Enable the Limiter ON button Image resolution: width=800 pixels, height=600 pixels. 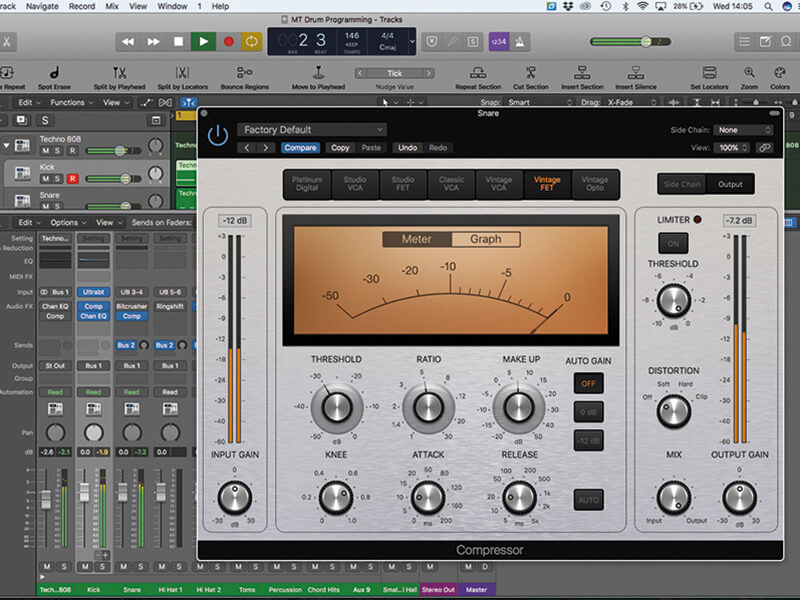pos(672,243)
